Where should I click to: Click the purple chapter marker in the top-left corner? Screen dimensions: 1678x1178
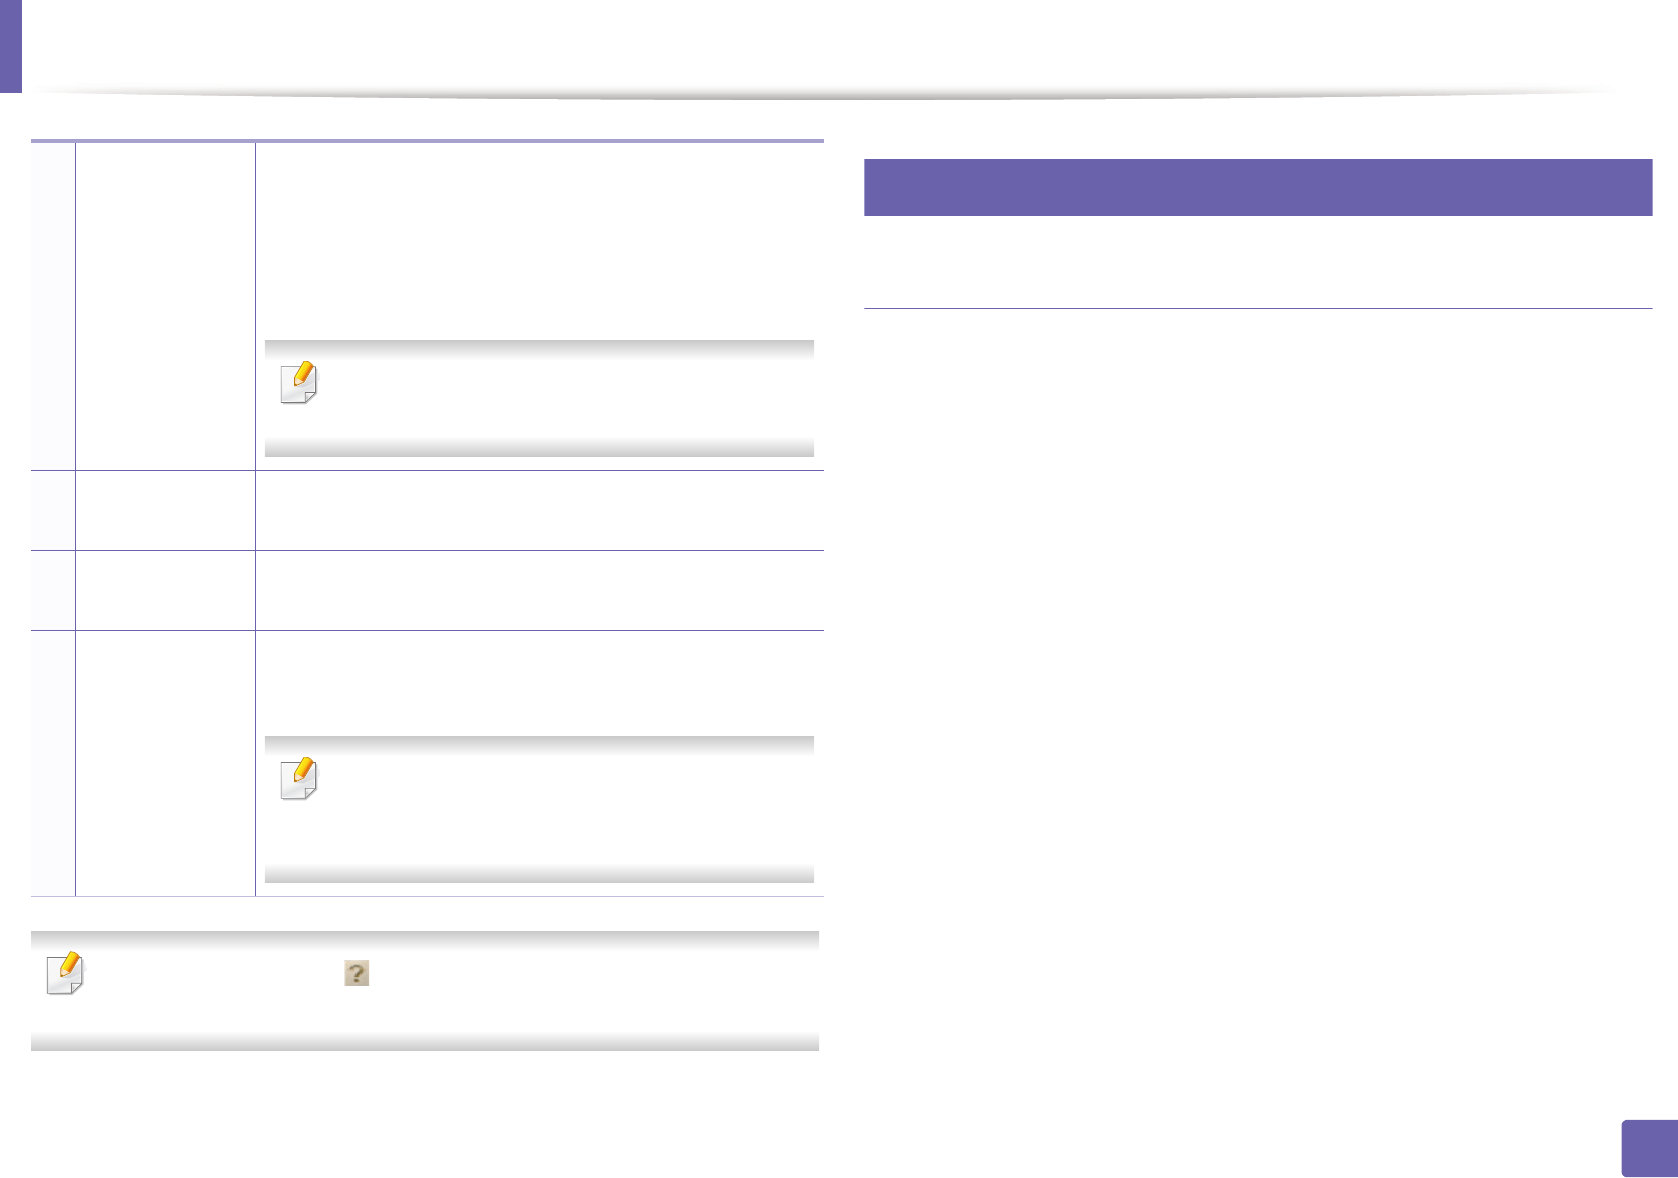coord(10,46)
